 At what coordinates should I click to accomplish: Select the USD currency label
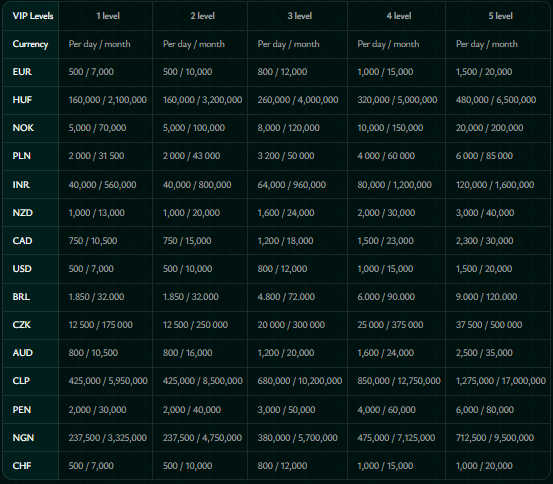pyautogui.click(x=22, y=269)
